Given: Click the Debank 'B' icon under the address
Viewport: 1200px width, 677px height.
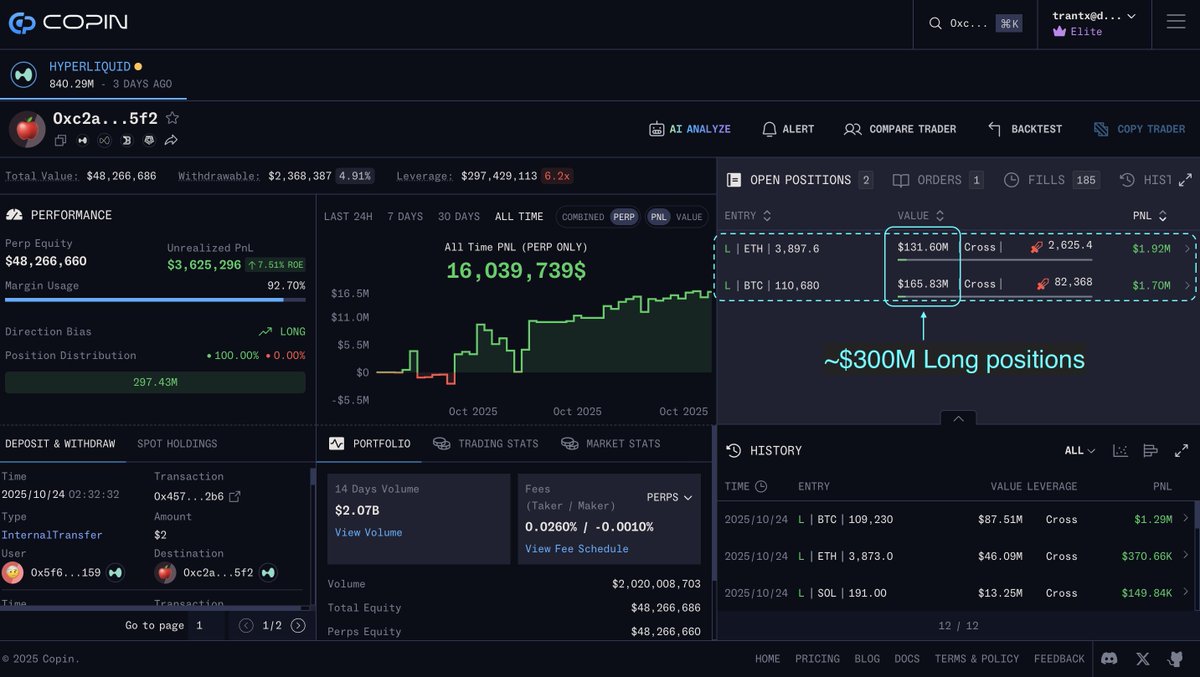Looking at the screenshot, I should click(126, 141).
